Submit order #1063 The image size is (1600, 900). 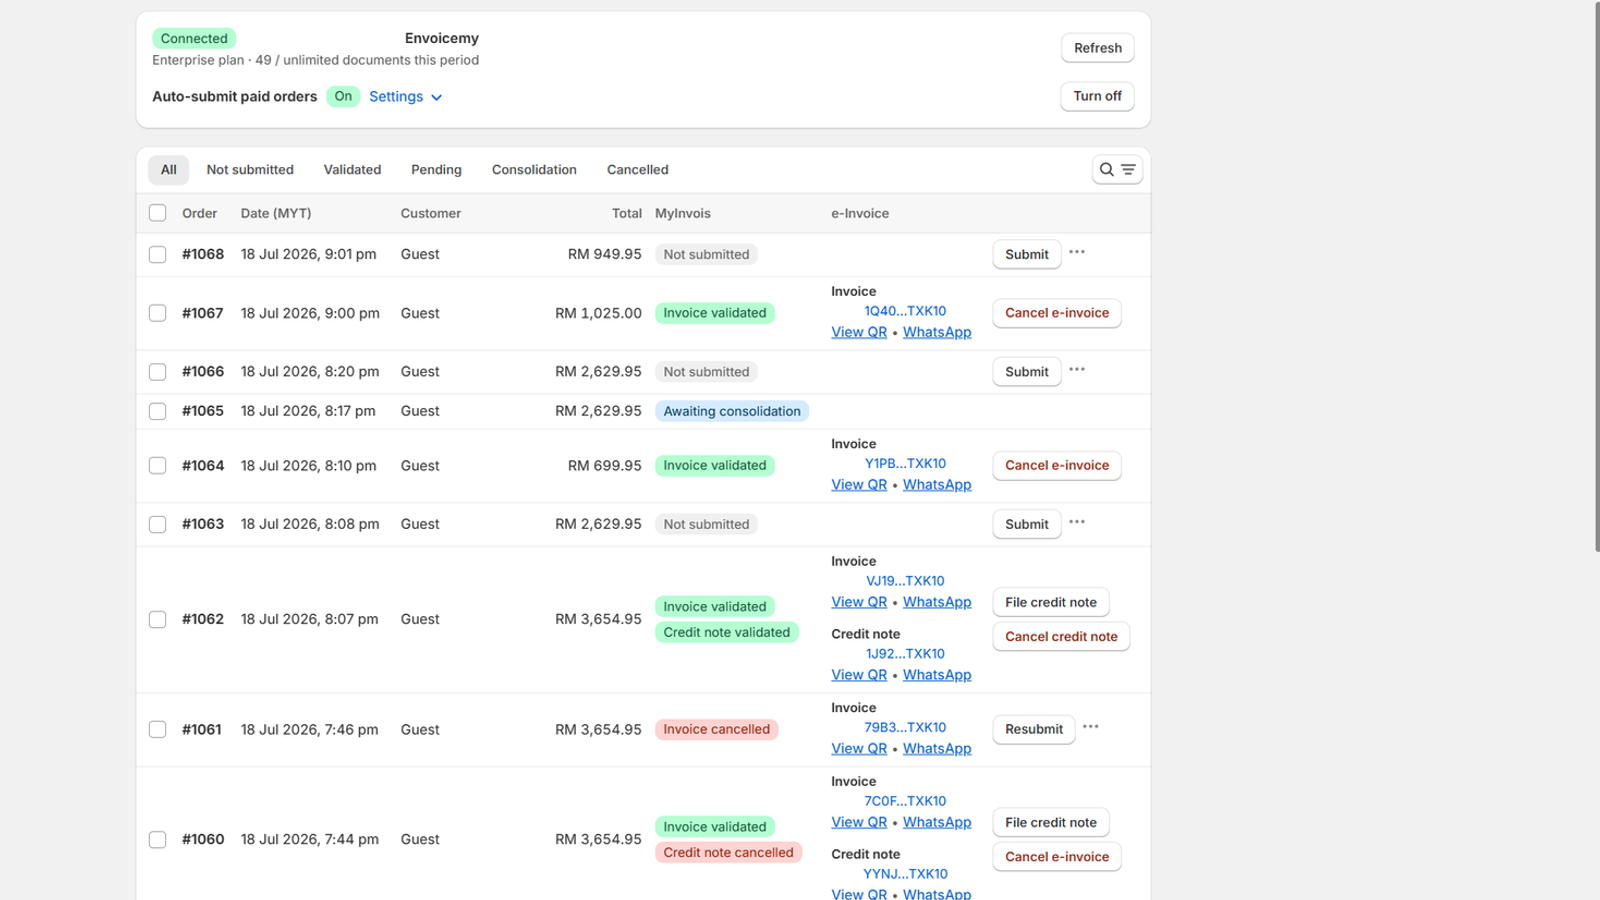click(1027, 524)
